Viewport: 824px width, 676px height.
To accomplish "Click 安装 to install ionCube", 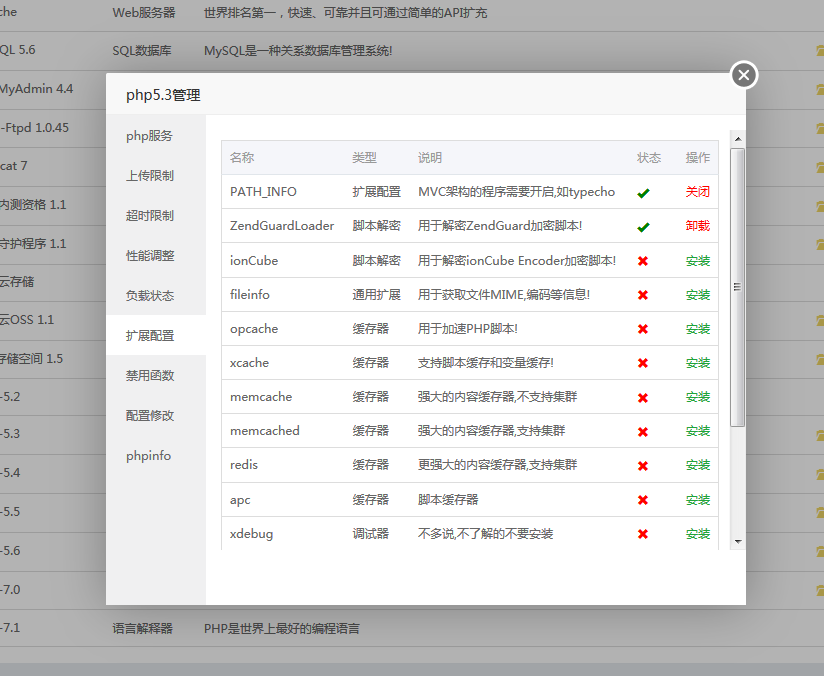I will [698, 260].
